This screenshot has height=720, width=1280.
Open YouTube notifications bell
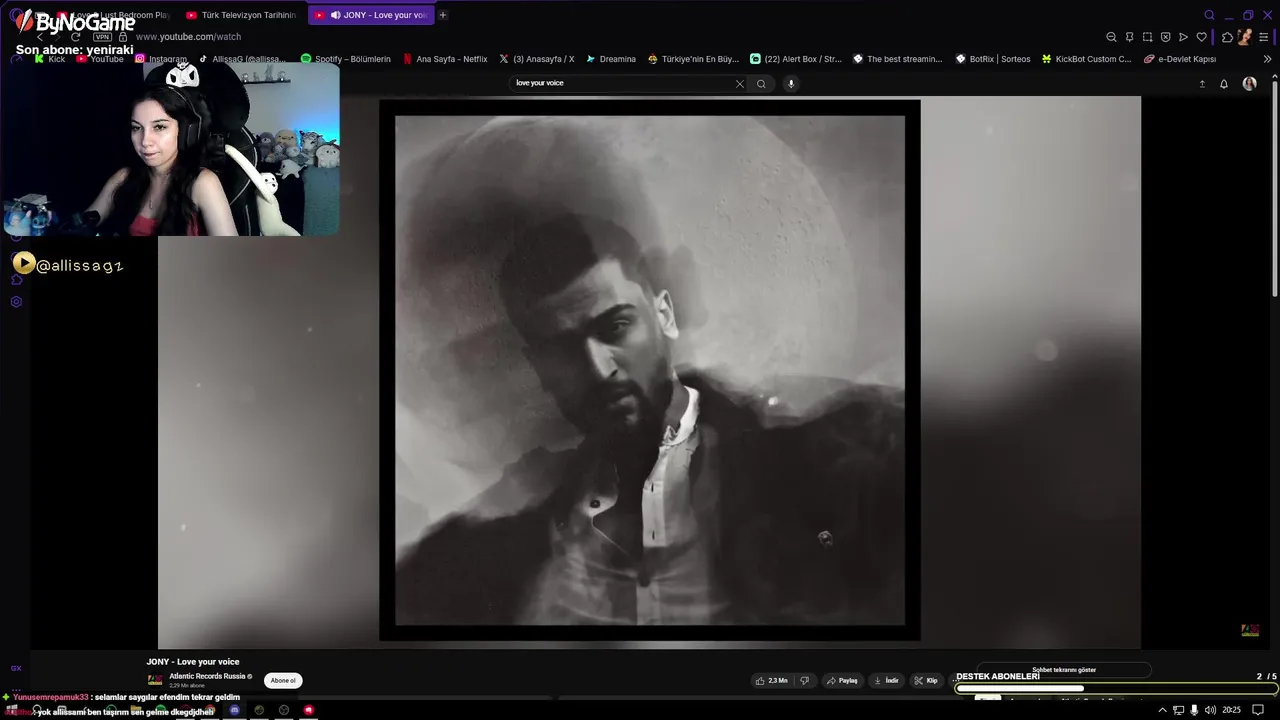1223,84
